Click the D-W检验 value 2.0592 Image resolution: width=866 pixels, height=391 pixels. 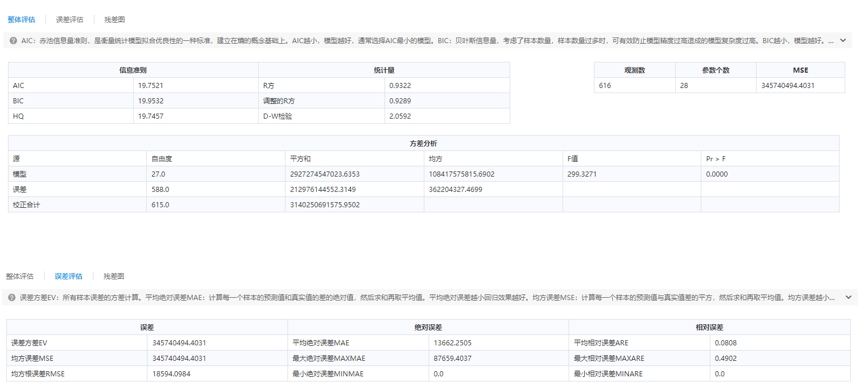point(400,117)
